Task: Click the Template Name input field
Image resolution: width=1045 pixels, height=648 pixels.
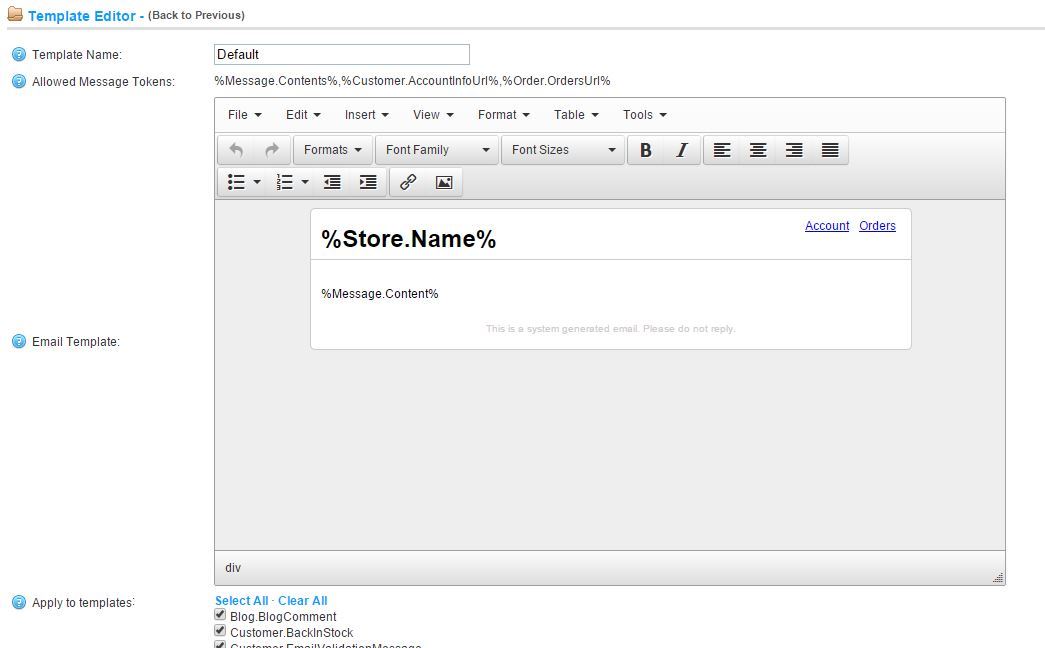Action: (x=341, y=54)
